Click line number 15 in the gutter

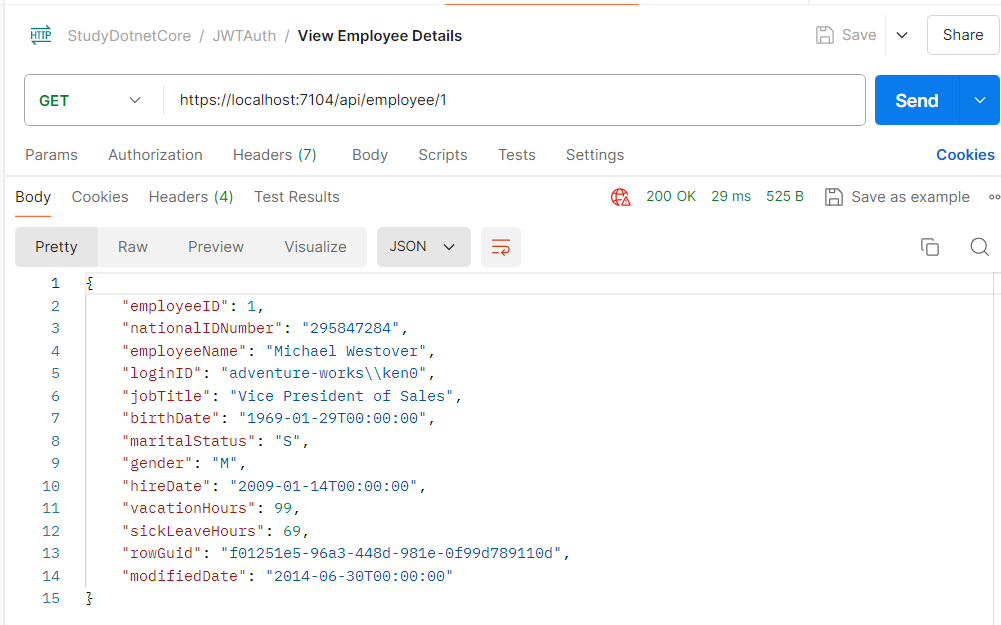pos(51,598)
